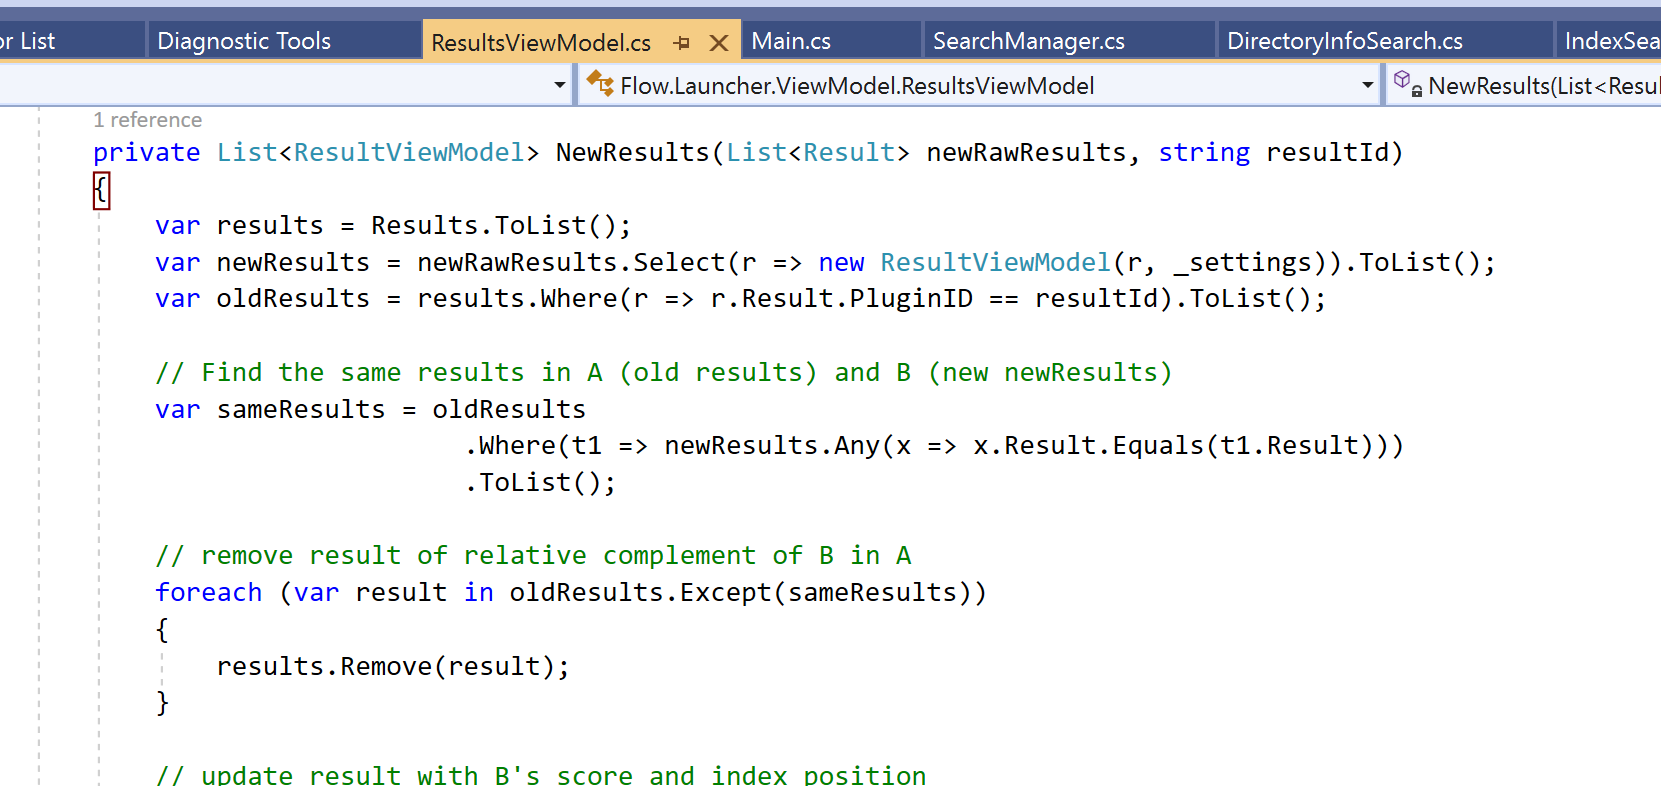Screen dimensions: 1661x786
Task: Click the private method icon before NewResults
Action: point(1408,84)
